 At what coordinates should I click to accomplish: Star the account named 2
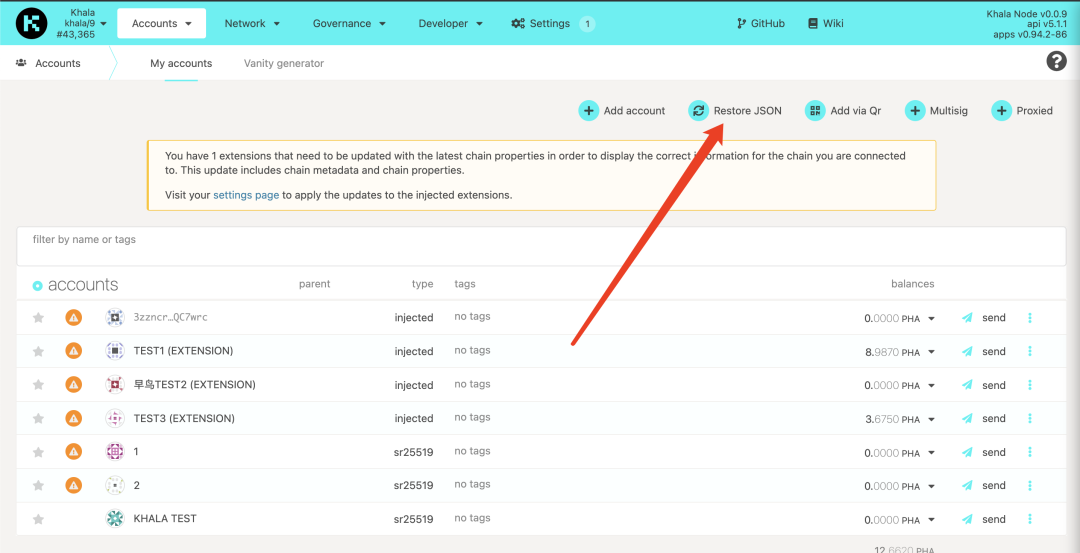coord(38,486)
